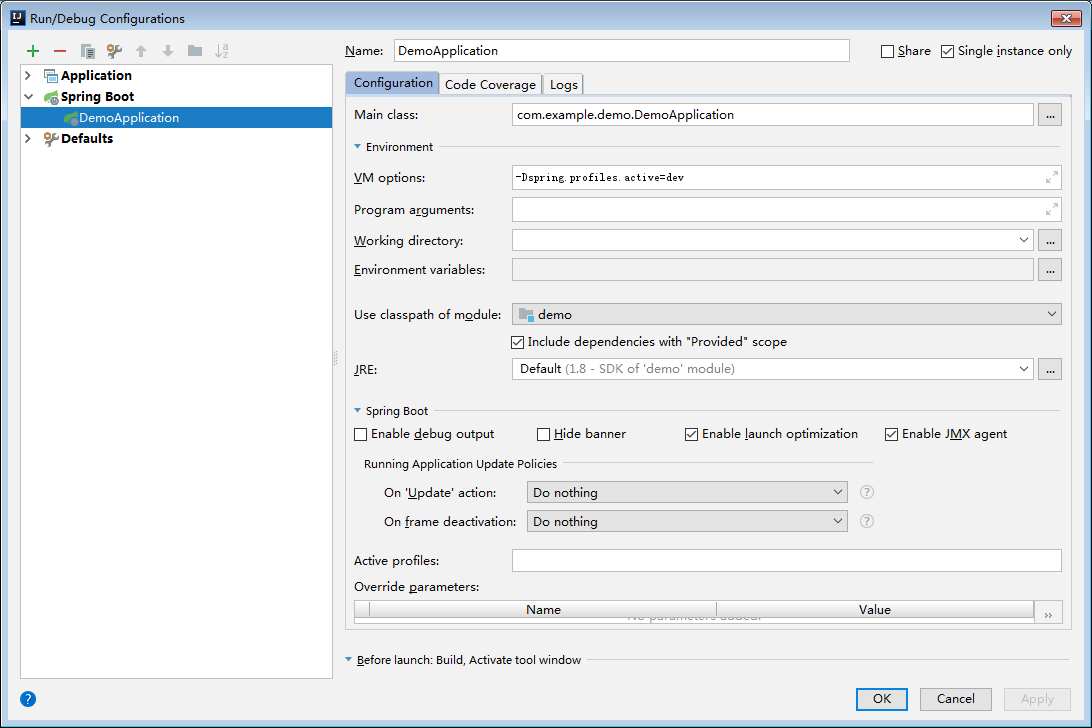Open JRE browse ellipsis button
1092x728 pixels.
(1050, 369)
